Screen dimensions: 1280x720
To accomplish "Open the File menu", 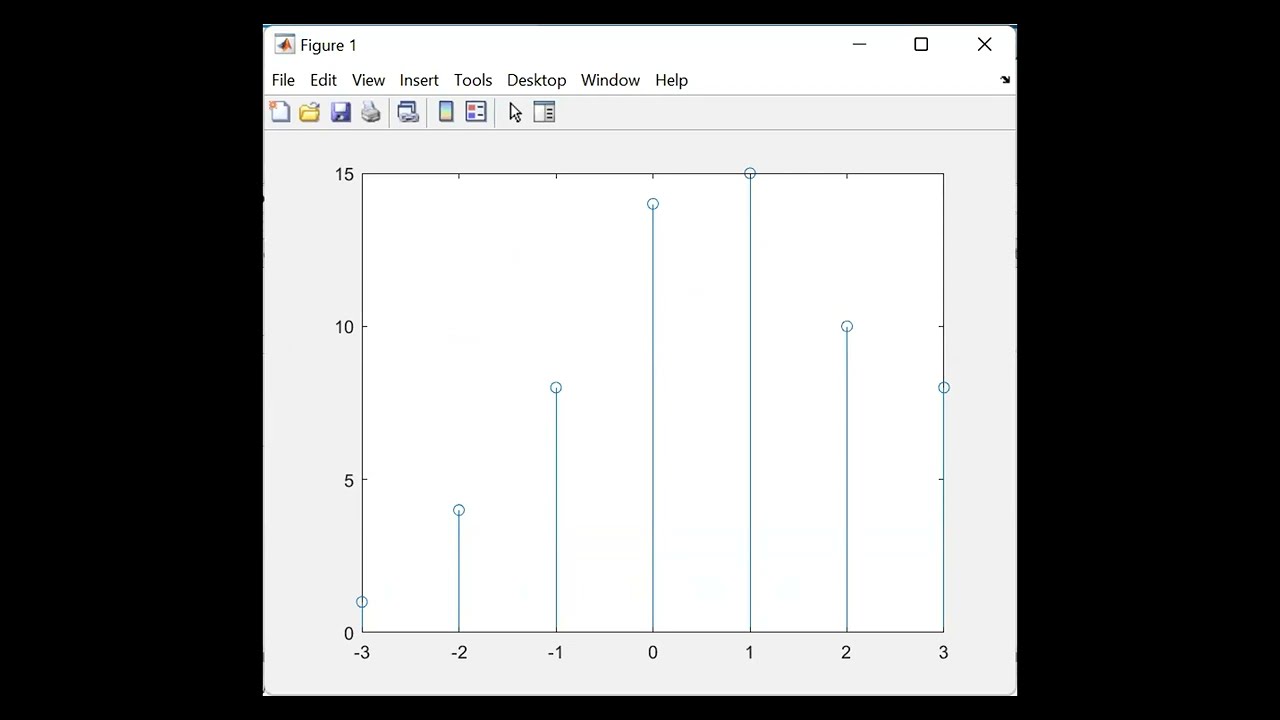I will pos(283,80).
